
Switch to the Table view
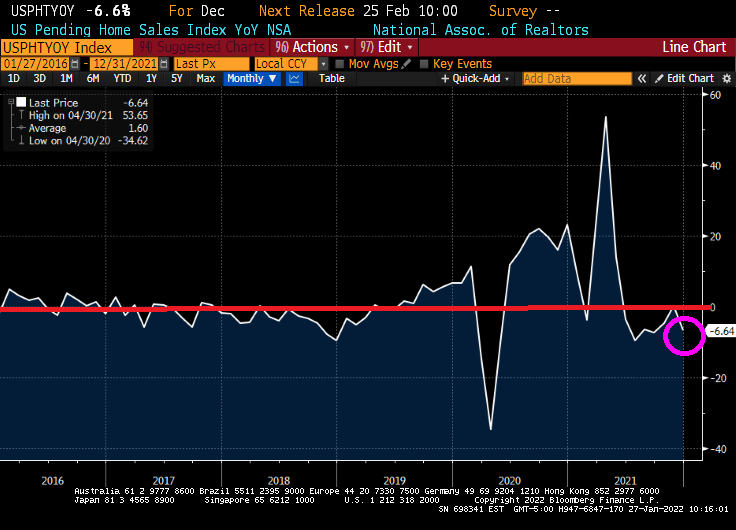[x=331, y=78]
